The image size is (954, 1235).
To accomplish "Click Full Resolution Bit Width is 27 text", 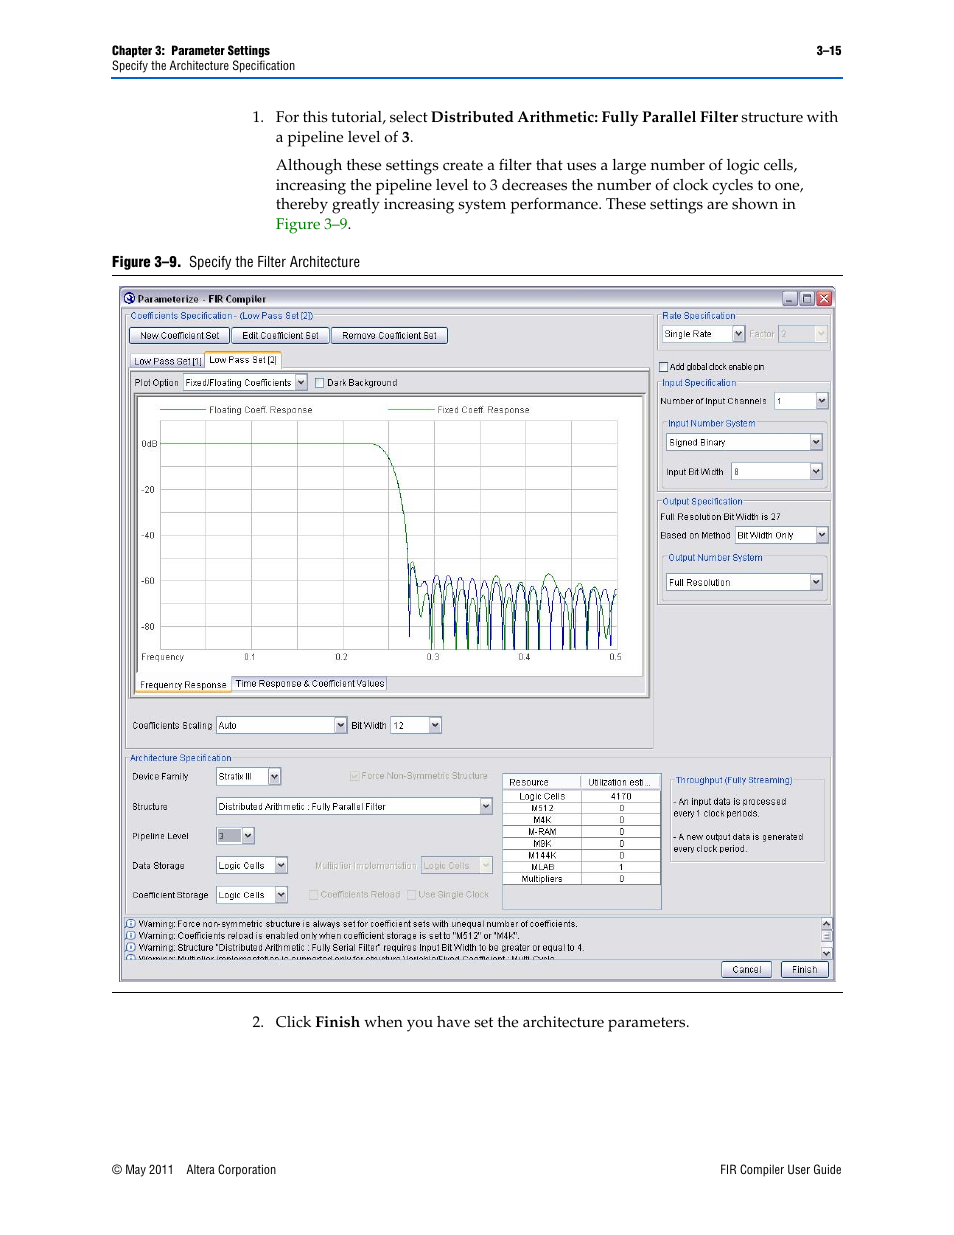I will [720, 517].
